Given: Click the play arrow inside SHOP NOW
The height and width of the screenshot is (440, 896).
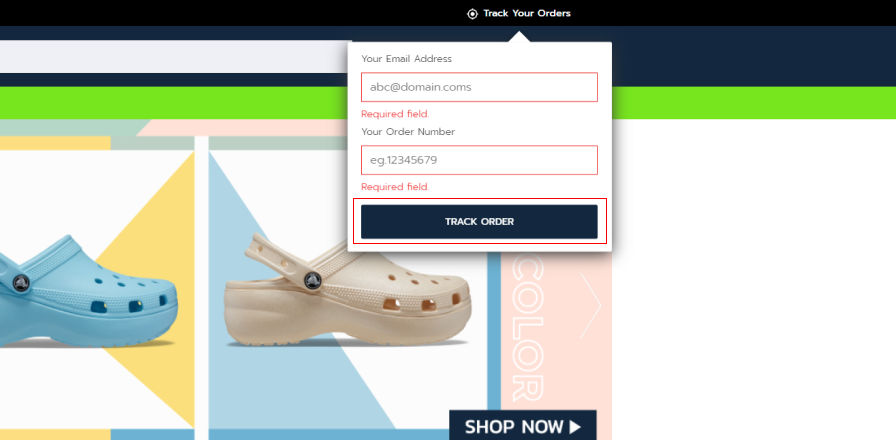Looking at the screenshot, I should coord(575,427).
